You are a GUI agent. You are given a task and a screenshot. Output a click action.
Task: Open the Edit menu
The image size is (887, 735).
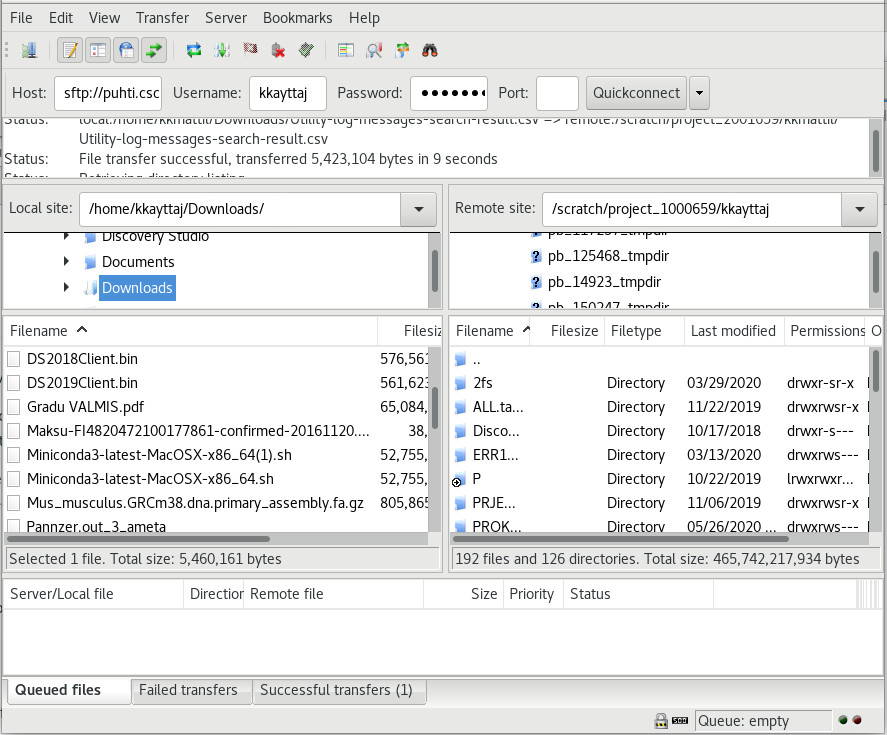pos(61,18)
